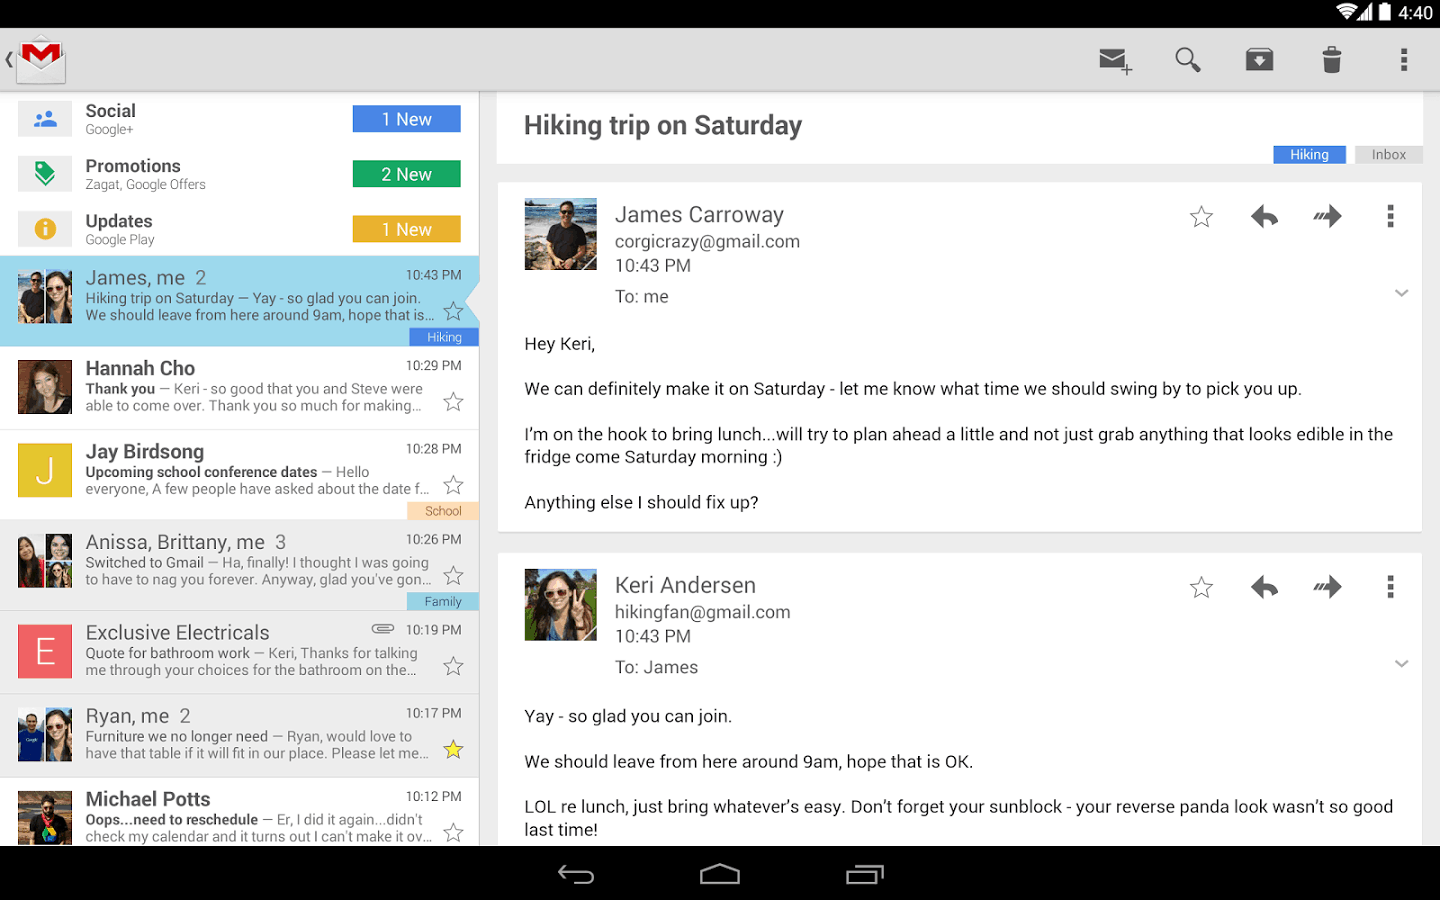
Task: Click the Hiking label on conversation header
Action: [1309, 155]
